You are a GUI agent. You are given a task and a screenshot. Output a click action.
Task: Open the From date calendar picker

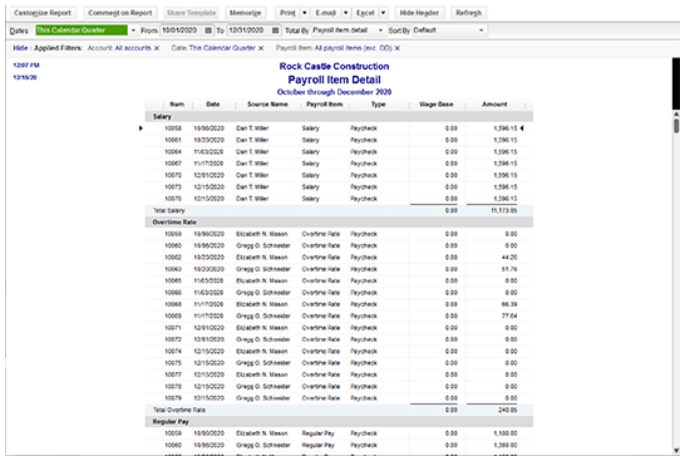(208, 30)
